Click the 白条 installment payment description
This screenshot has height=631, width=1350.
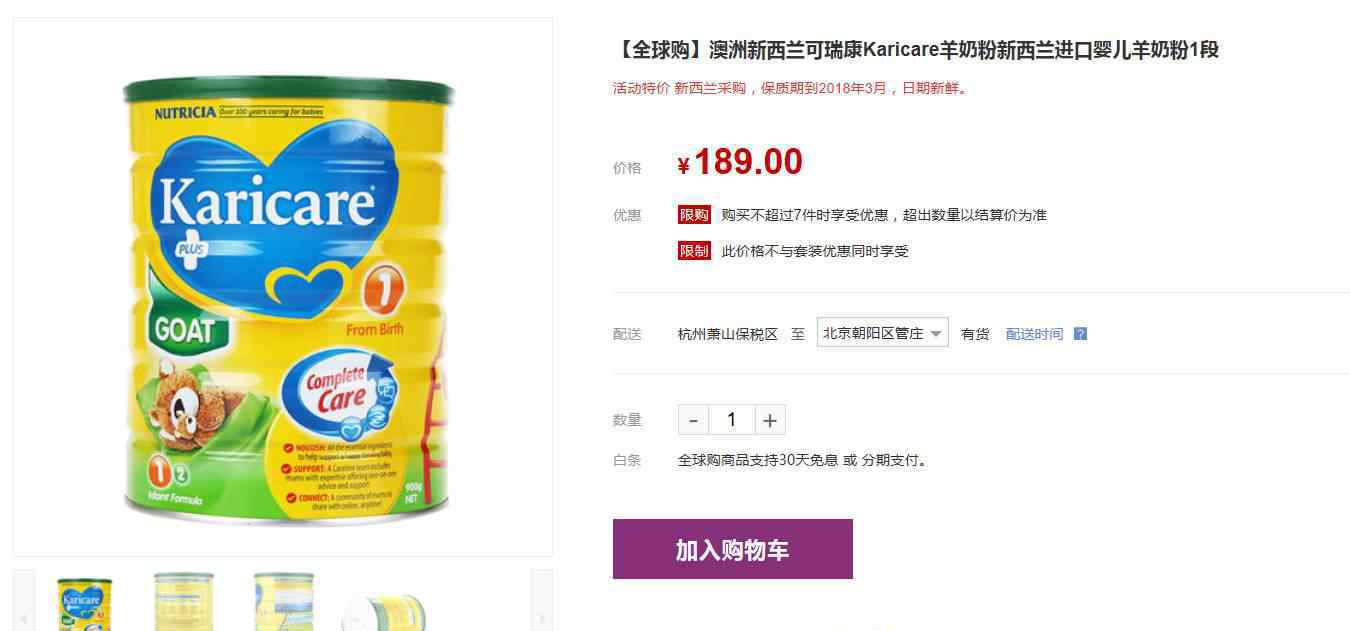tap(803, 461)
